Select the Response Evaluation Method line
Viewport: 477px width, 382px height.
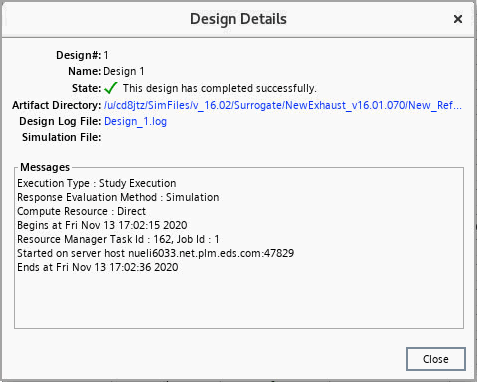pos(118,197)
